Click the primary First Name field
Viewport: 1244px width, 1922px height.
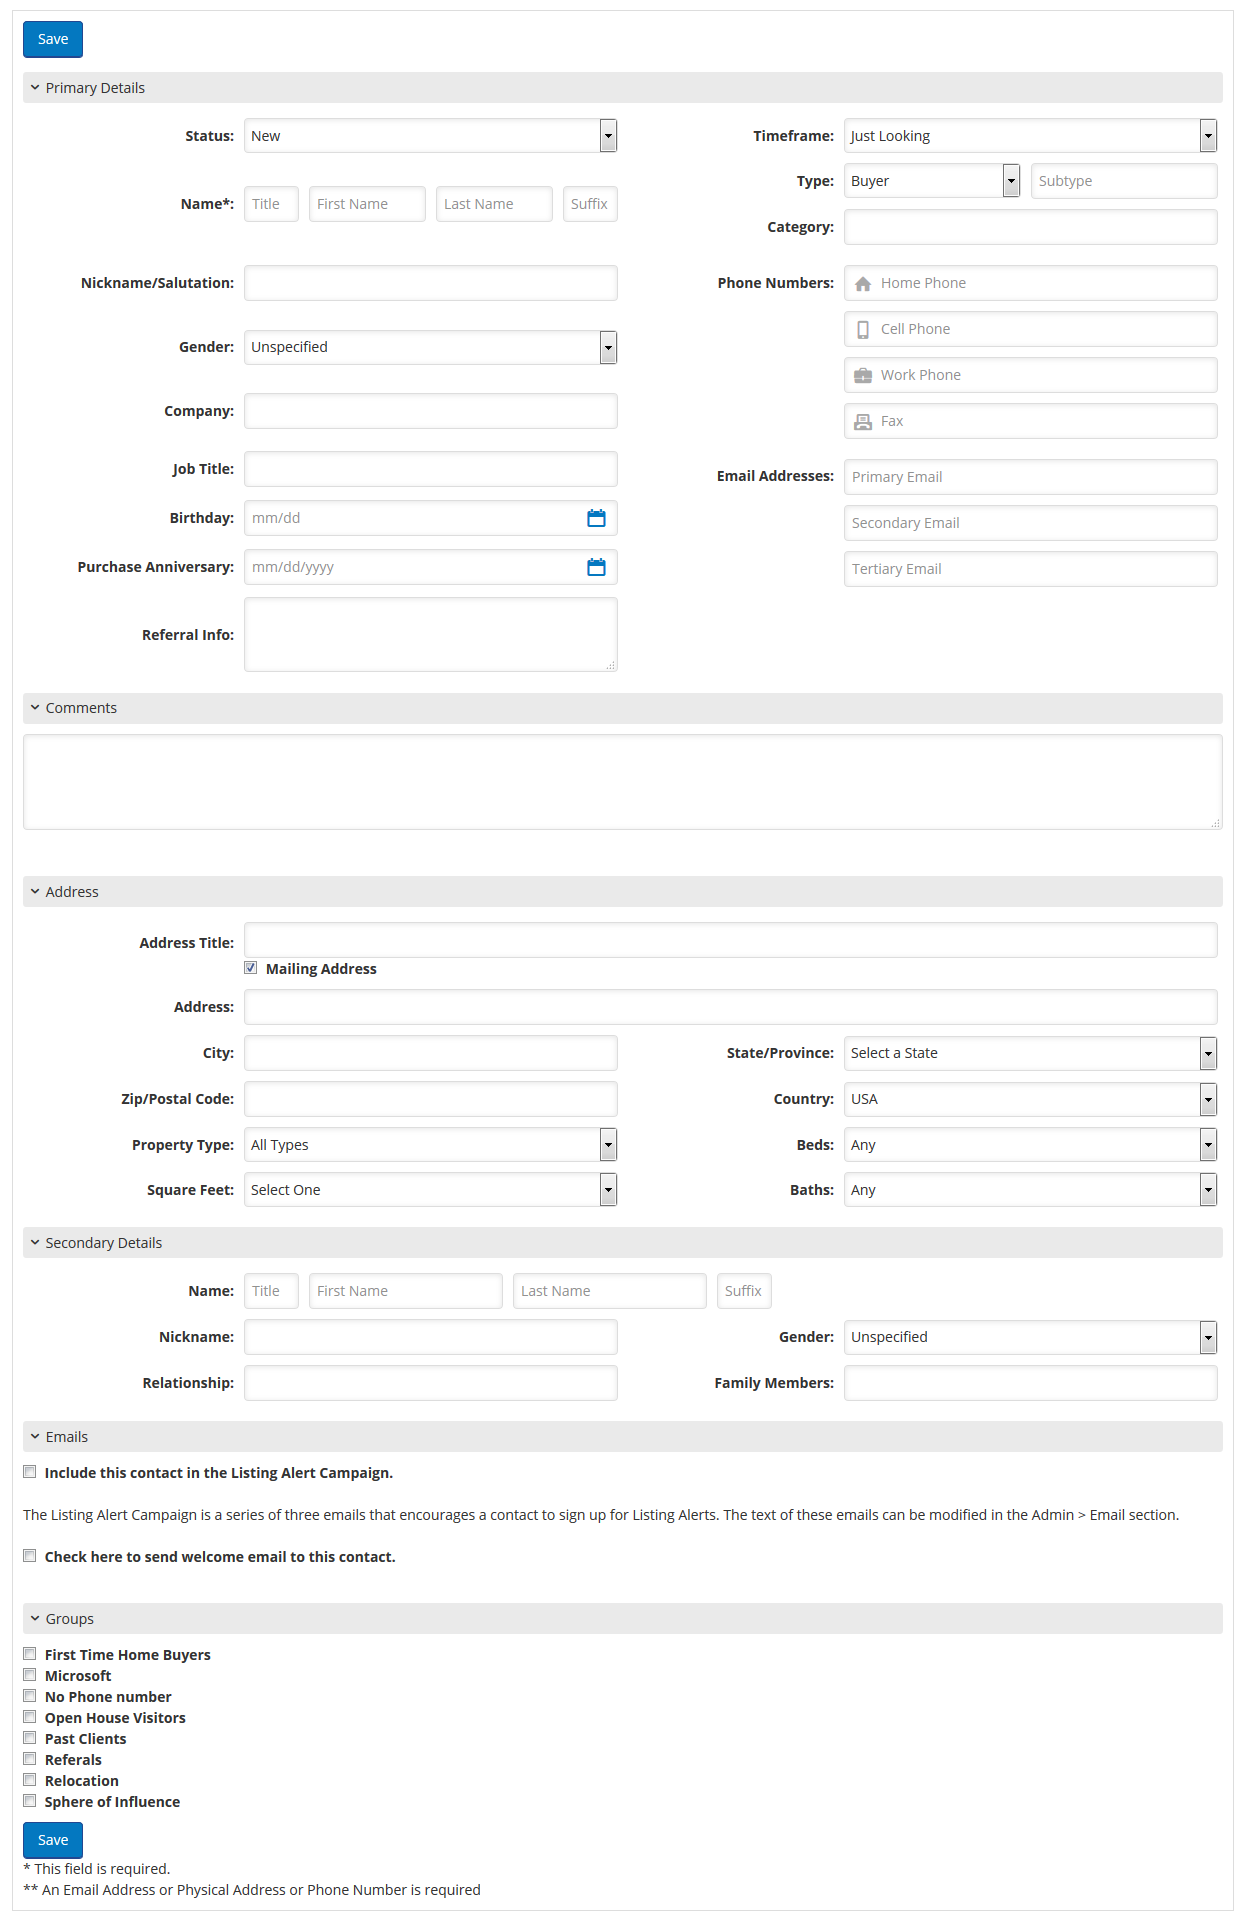367,204
